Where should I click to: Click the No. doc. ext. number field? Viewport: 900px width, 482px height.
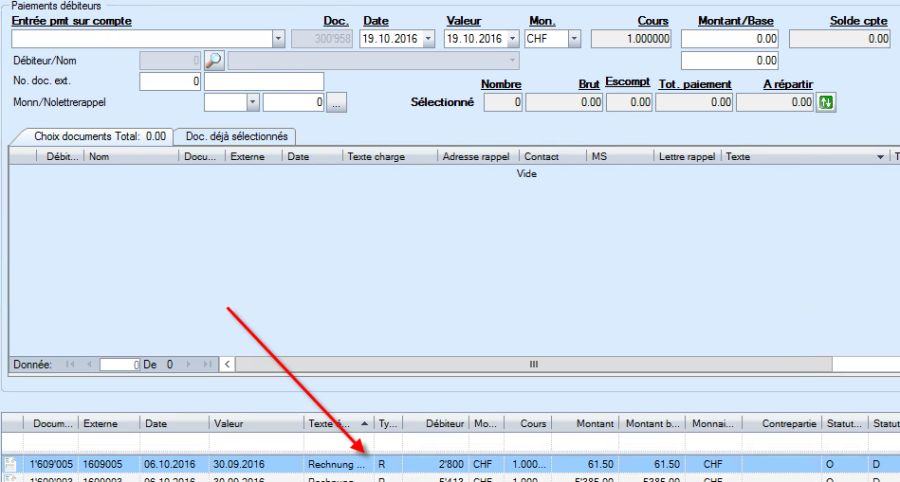coord(171,81)
